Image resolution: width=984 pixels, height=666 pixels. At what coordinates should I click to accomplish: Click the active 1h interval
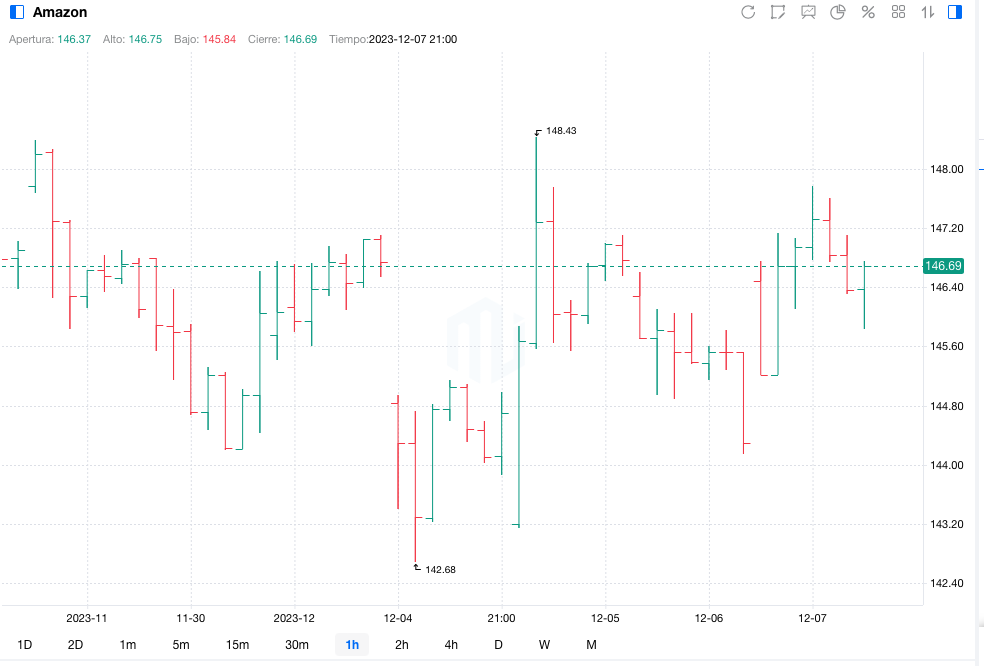352,645
